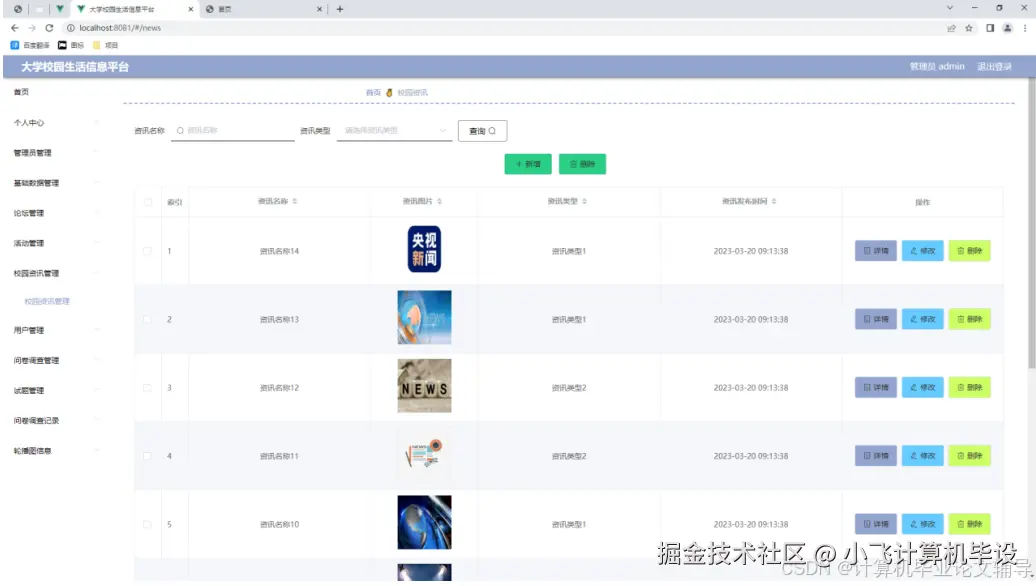Image resolution: width=1036 pixels, height=586 pixels.
Task: Expand the 活动管理 sidebar section
Action: 36,242
